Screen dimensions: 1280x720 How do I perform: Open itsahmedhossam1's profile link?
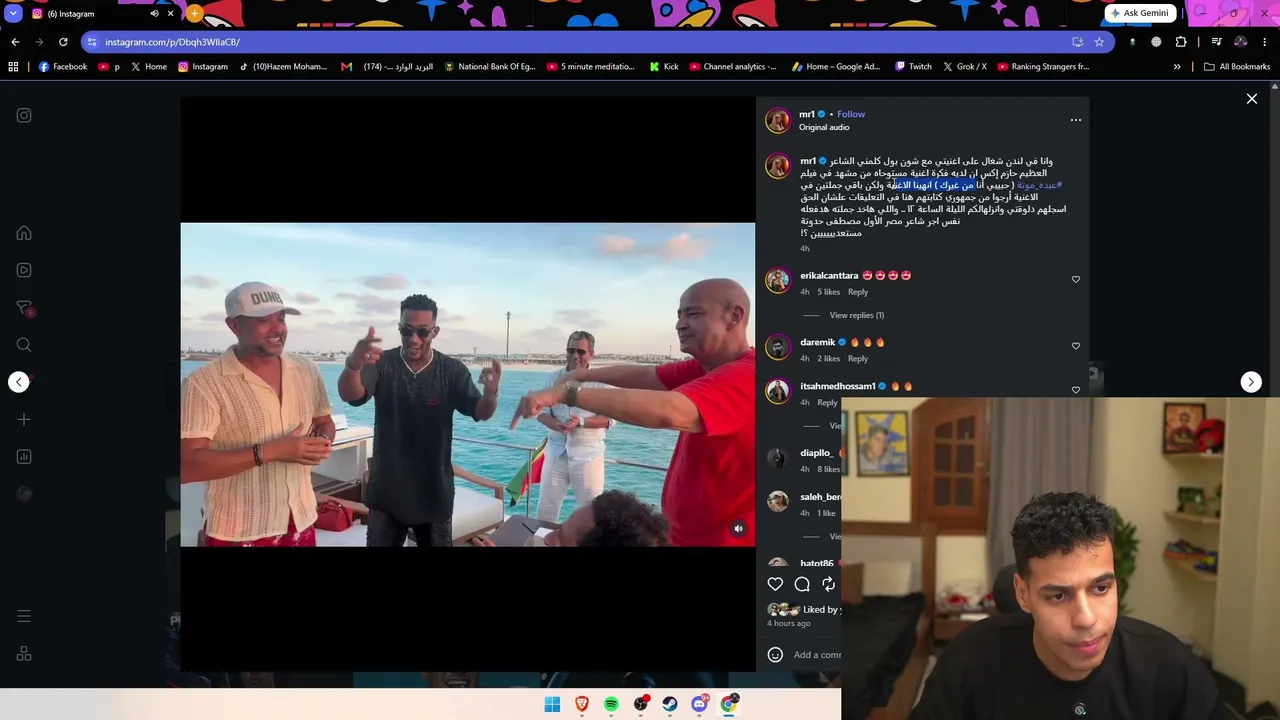click(838, 386)
